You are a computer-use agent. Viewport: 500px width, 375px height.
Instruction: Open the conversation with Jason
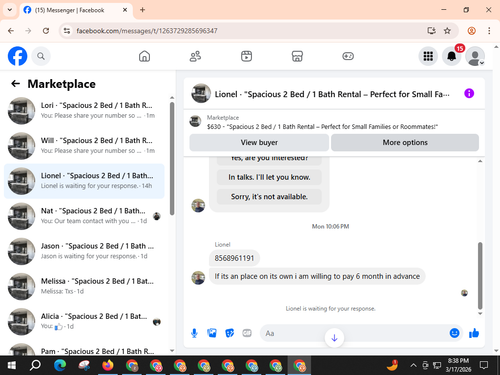84,251
